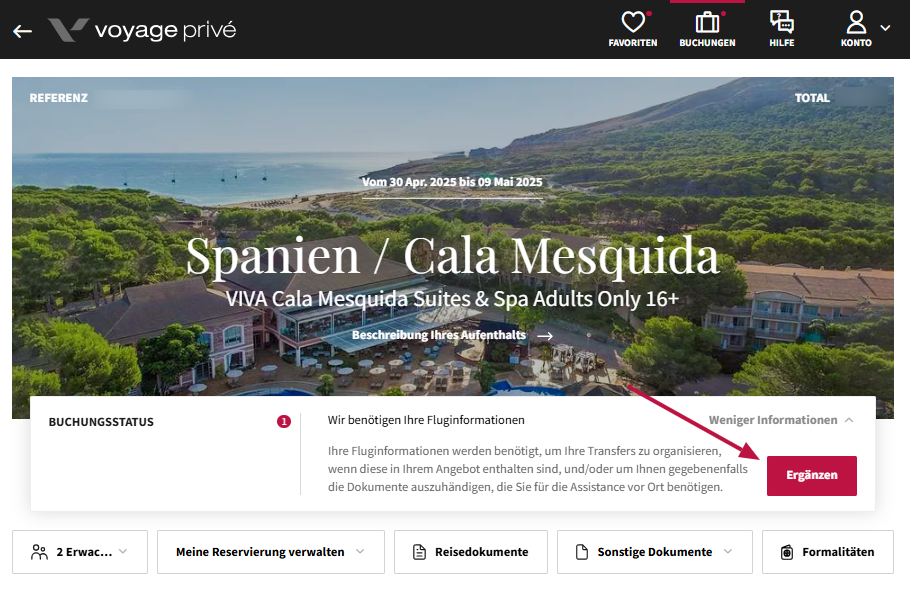Open Favoriten heart icon
The height and width of the screenshot is (592, 910).
coord(632,22)
